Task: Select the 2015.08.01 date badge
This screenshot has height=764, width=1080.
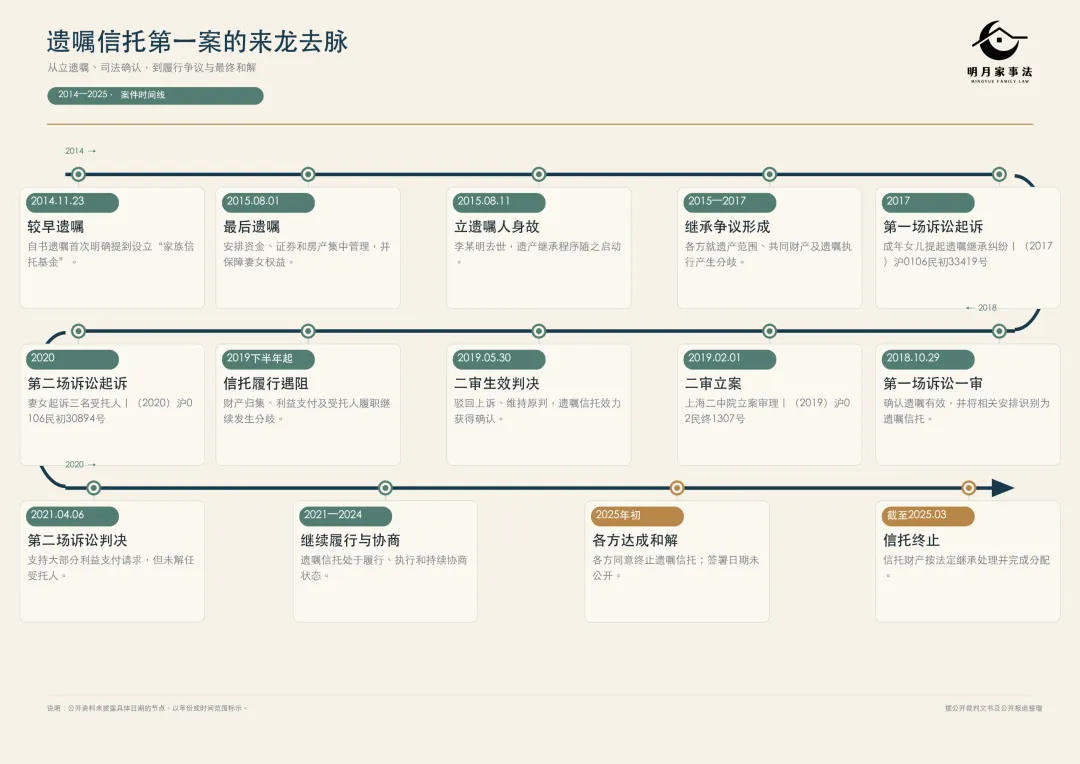Action: coord(269,202)
